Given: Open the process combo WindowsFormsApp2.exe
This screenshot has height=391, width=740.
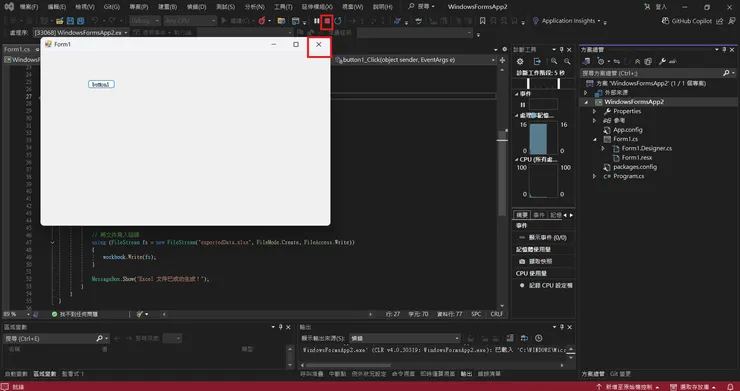Looking at the screenshot, I should tap(81, 33).
